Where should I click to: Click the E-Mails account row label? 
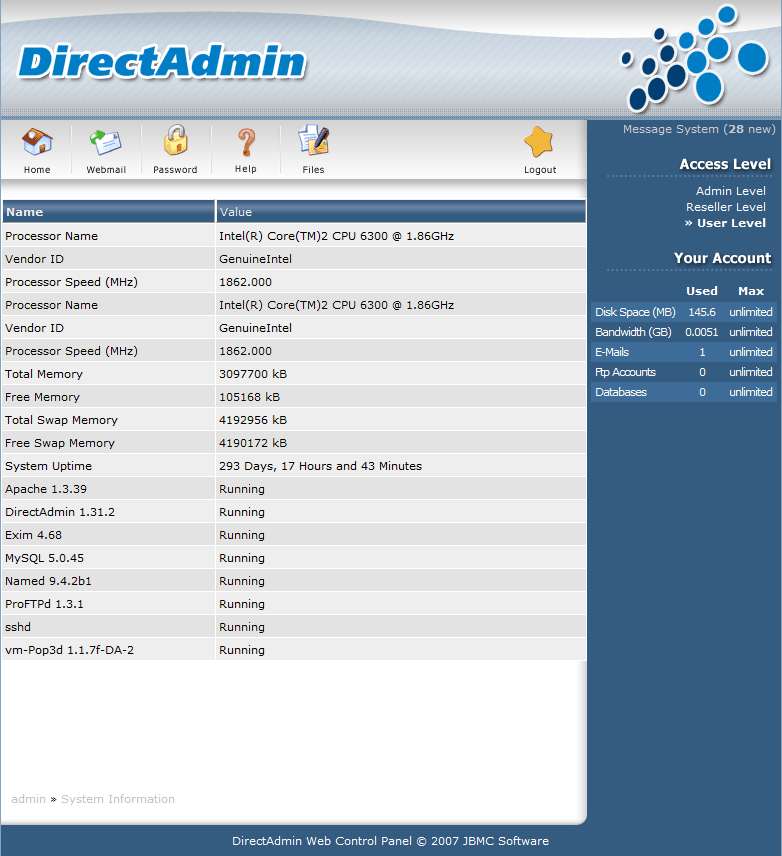click(612, 352)
